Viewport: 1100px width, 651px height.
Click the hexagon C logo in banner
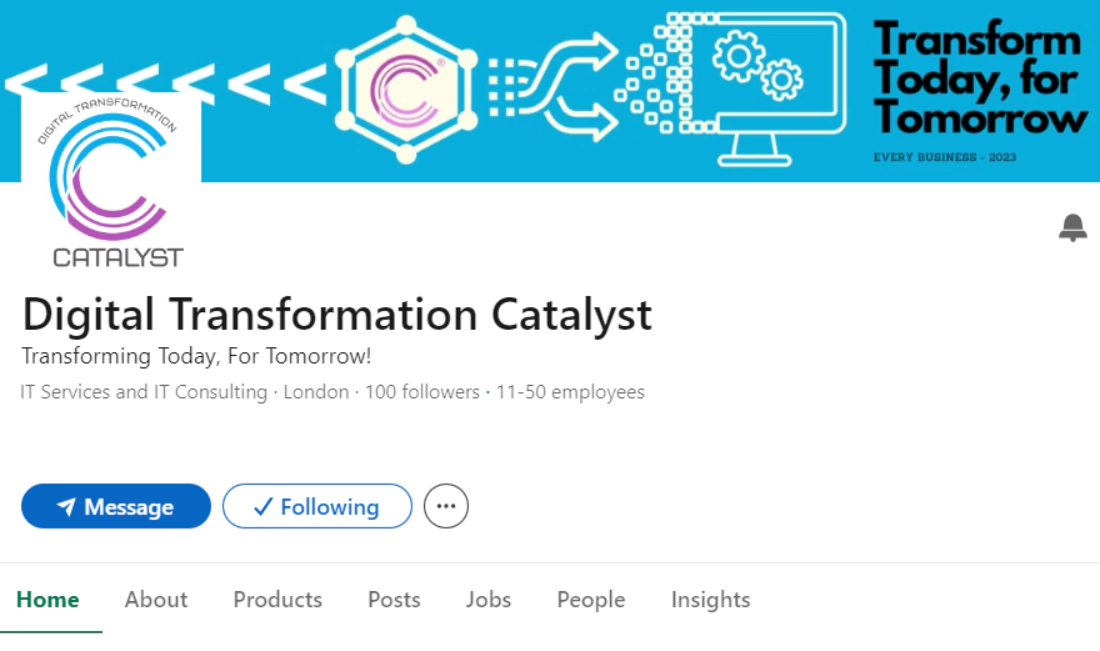405,88
